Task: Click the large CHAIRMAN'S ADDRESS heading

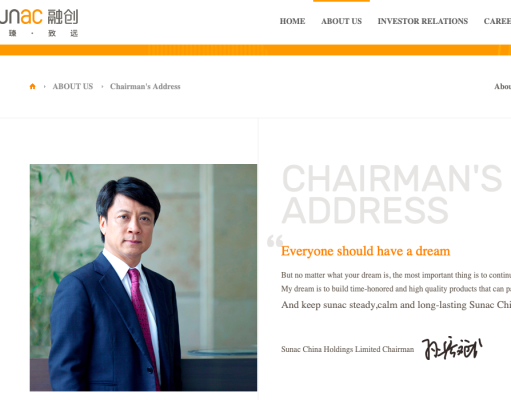Action: pos(392,194)
